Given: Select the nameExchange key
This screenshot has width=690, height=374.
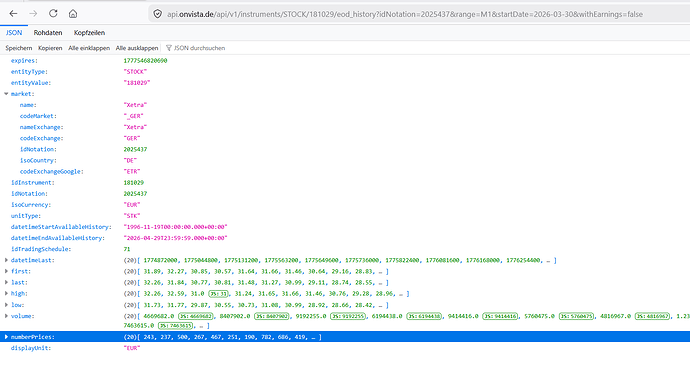Looking at the screenshot, I should tap(41, 127).
